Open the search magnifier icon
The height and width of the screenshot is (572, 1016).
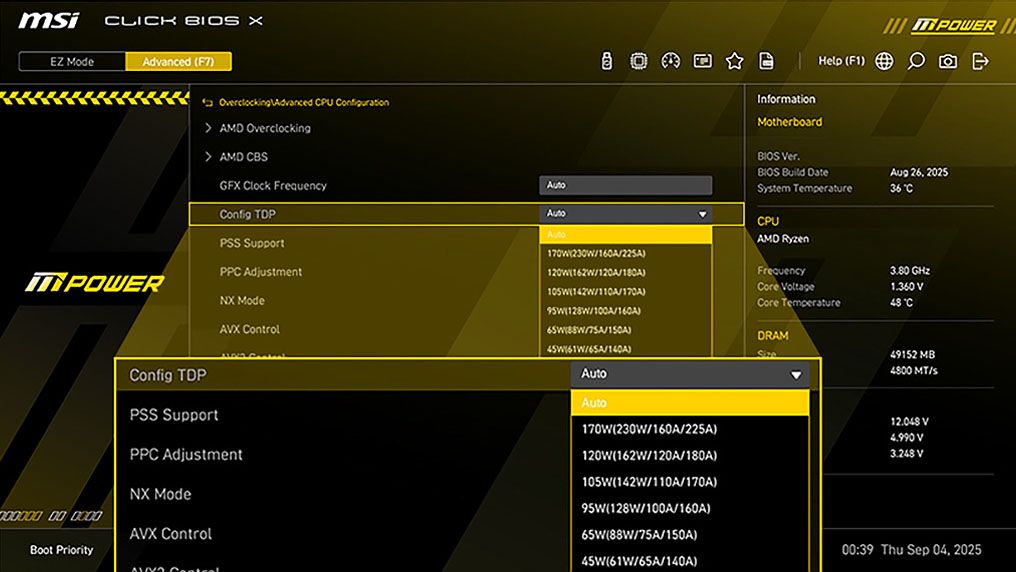point(916,61)
